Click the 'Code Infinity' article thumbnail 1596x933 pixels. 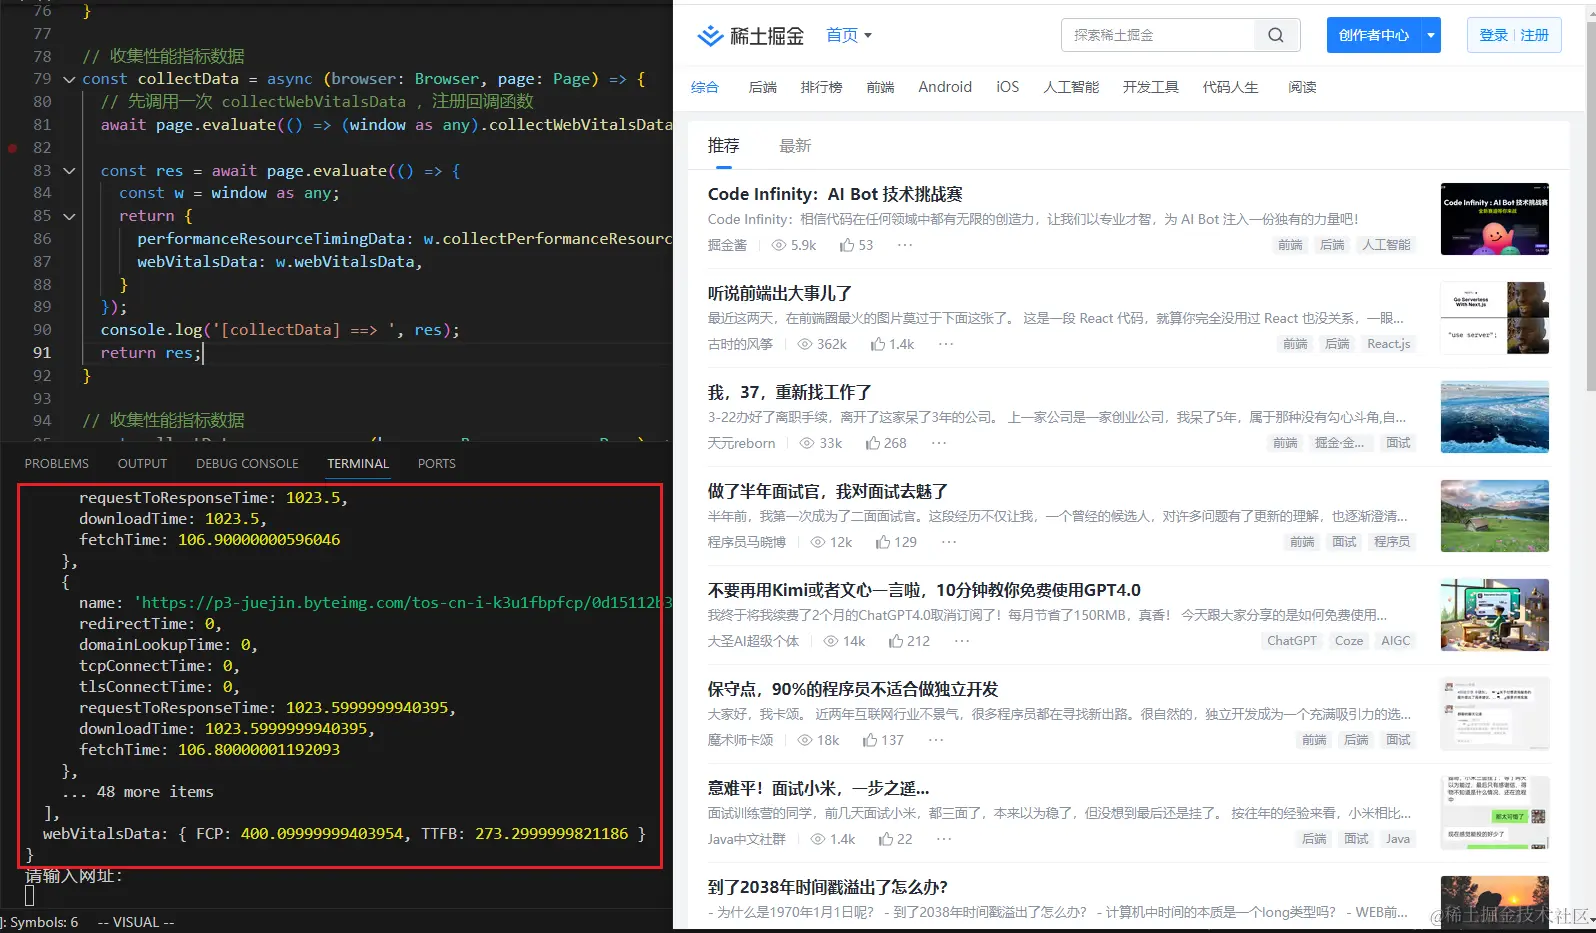1495,219
